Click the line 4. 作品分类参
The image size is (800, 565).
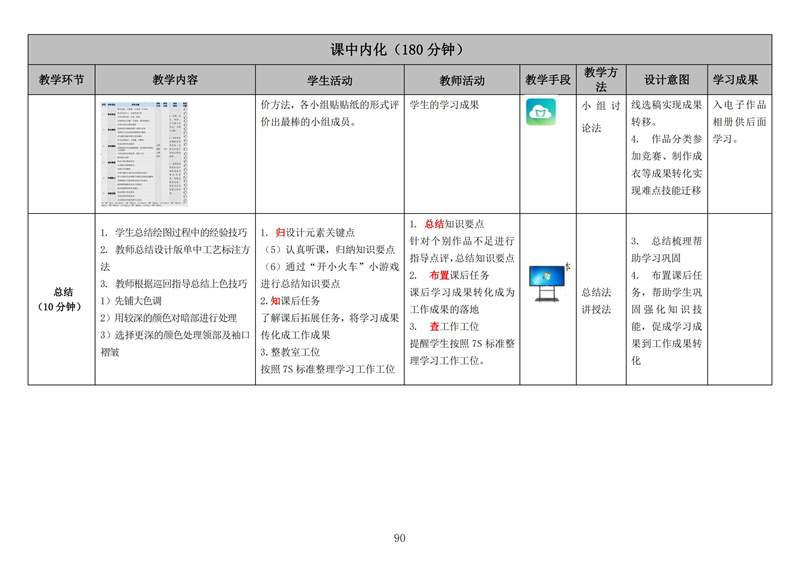666,139
